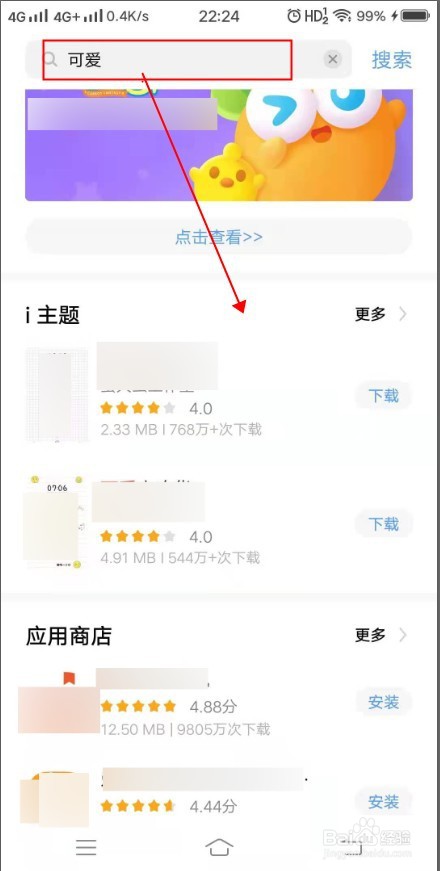
Task: Tap the battery icon in status bar
Action: coord(416,17)
